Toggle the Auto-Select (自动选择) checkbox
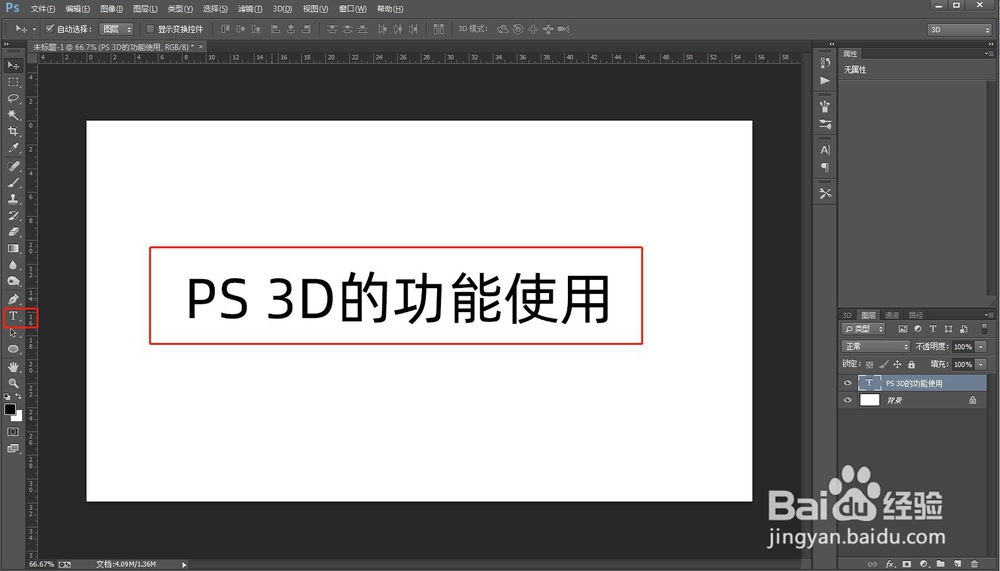This screenshot has width=1000, height=571. pyautogui.click(x=50, y=29)
